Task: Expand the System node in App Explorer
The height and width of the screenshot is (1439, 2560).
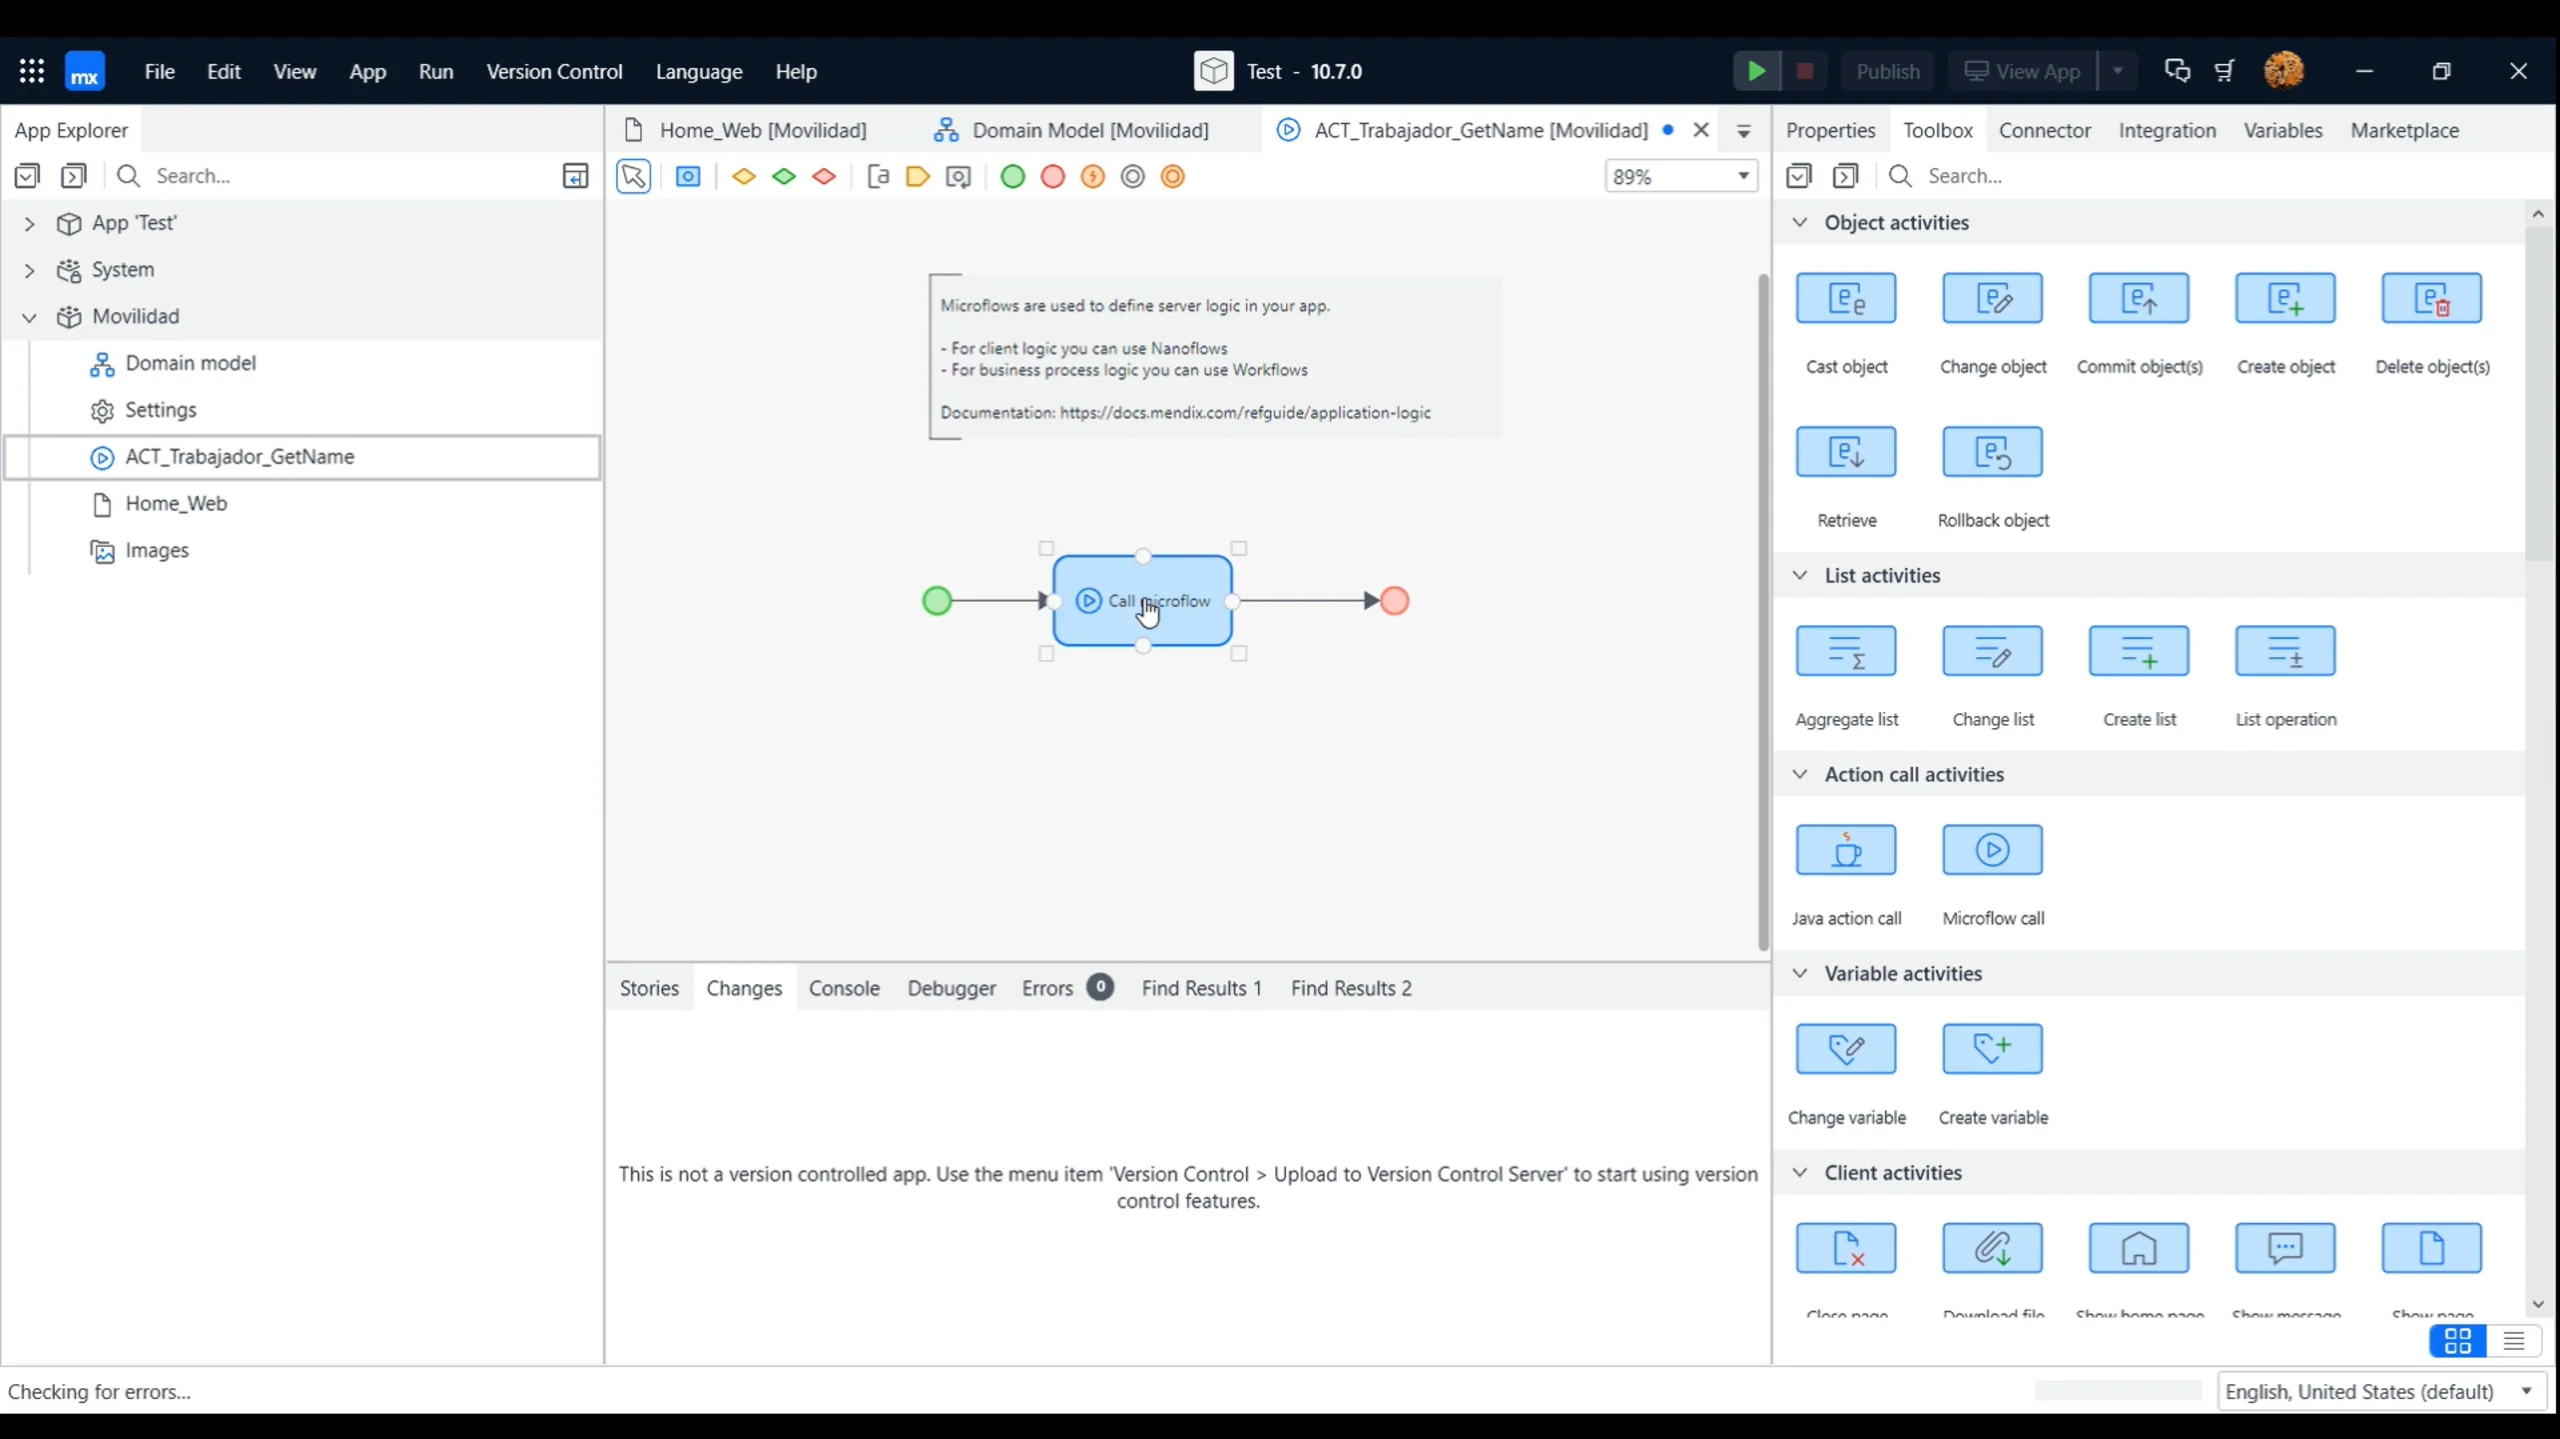Action: 29,269
